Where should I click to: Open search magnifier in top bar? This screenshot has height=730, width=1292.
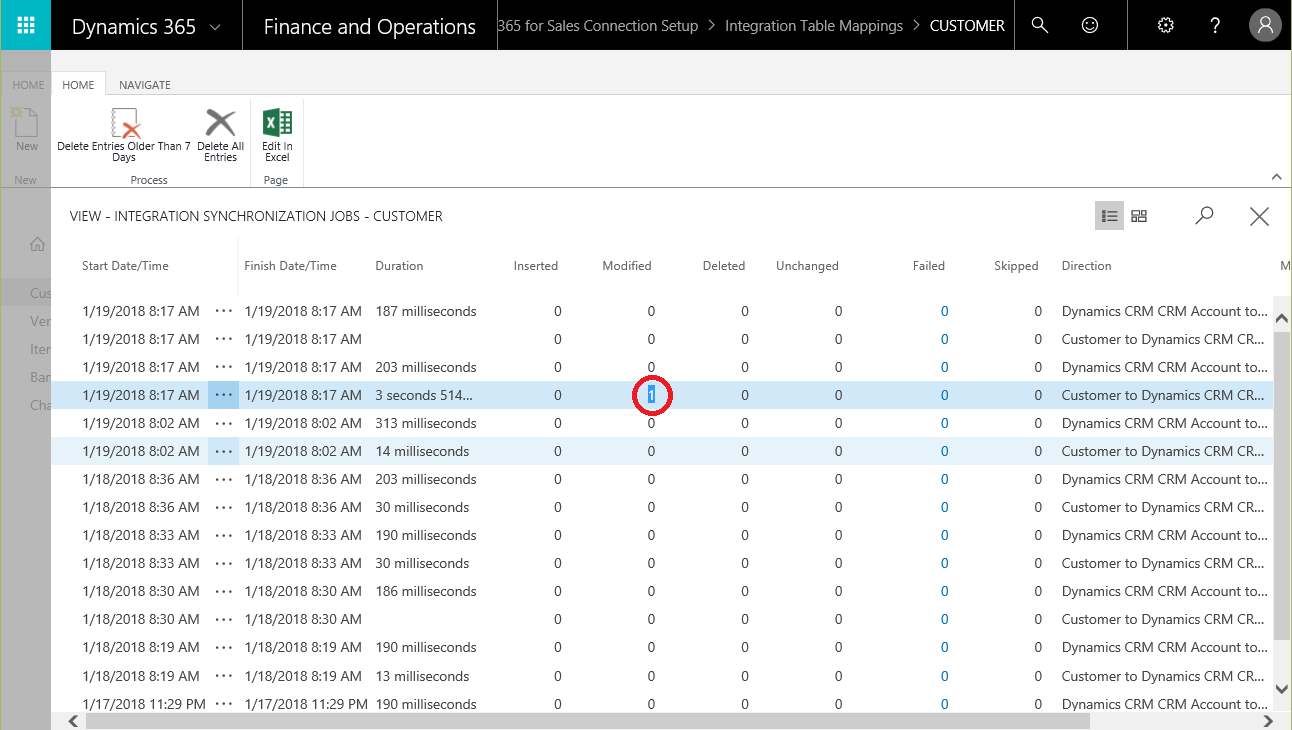click(x=1040, y=25)
